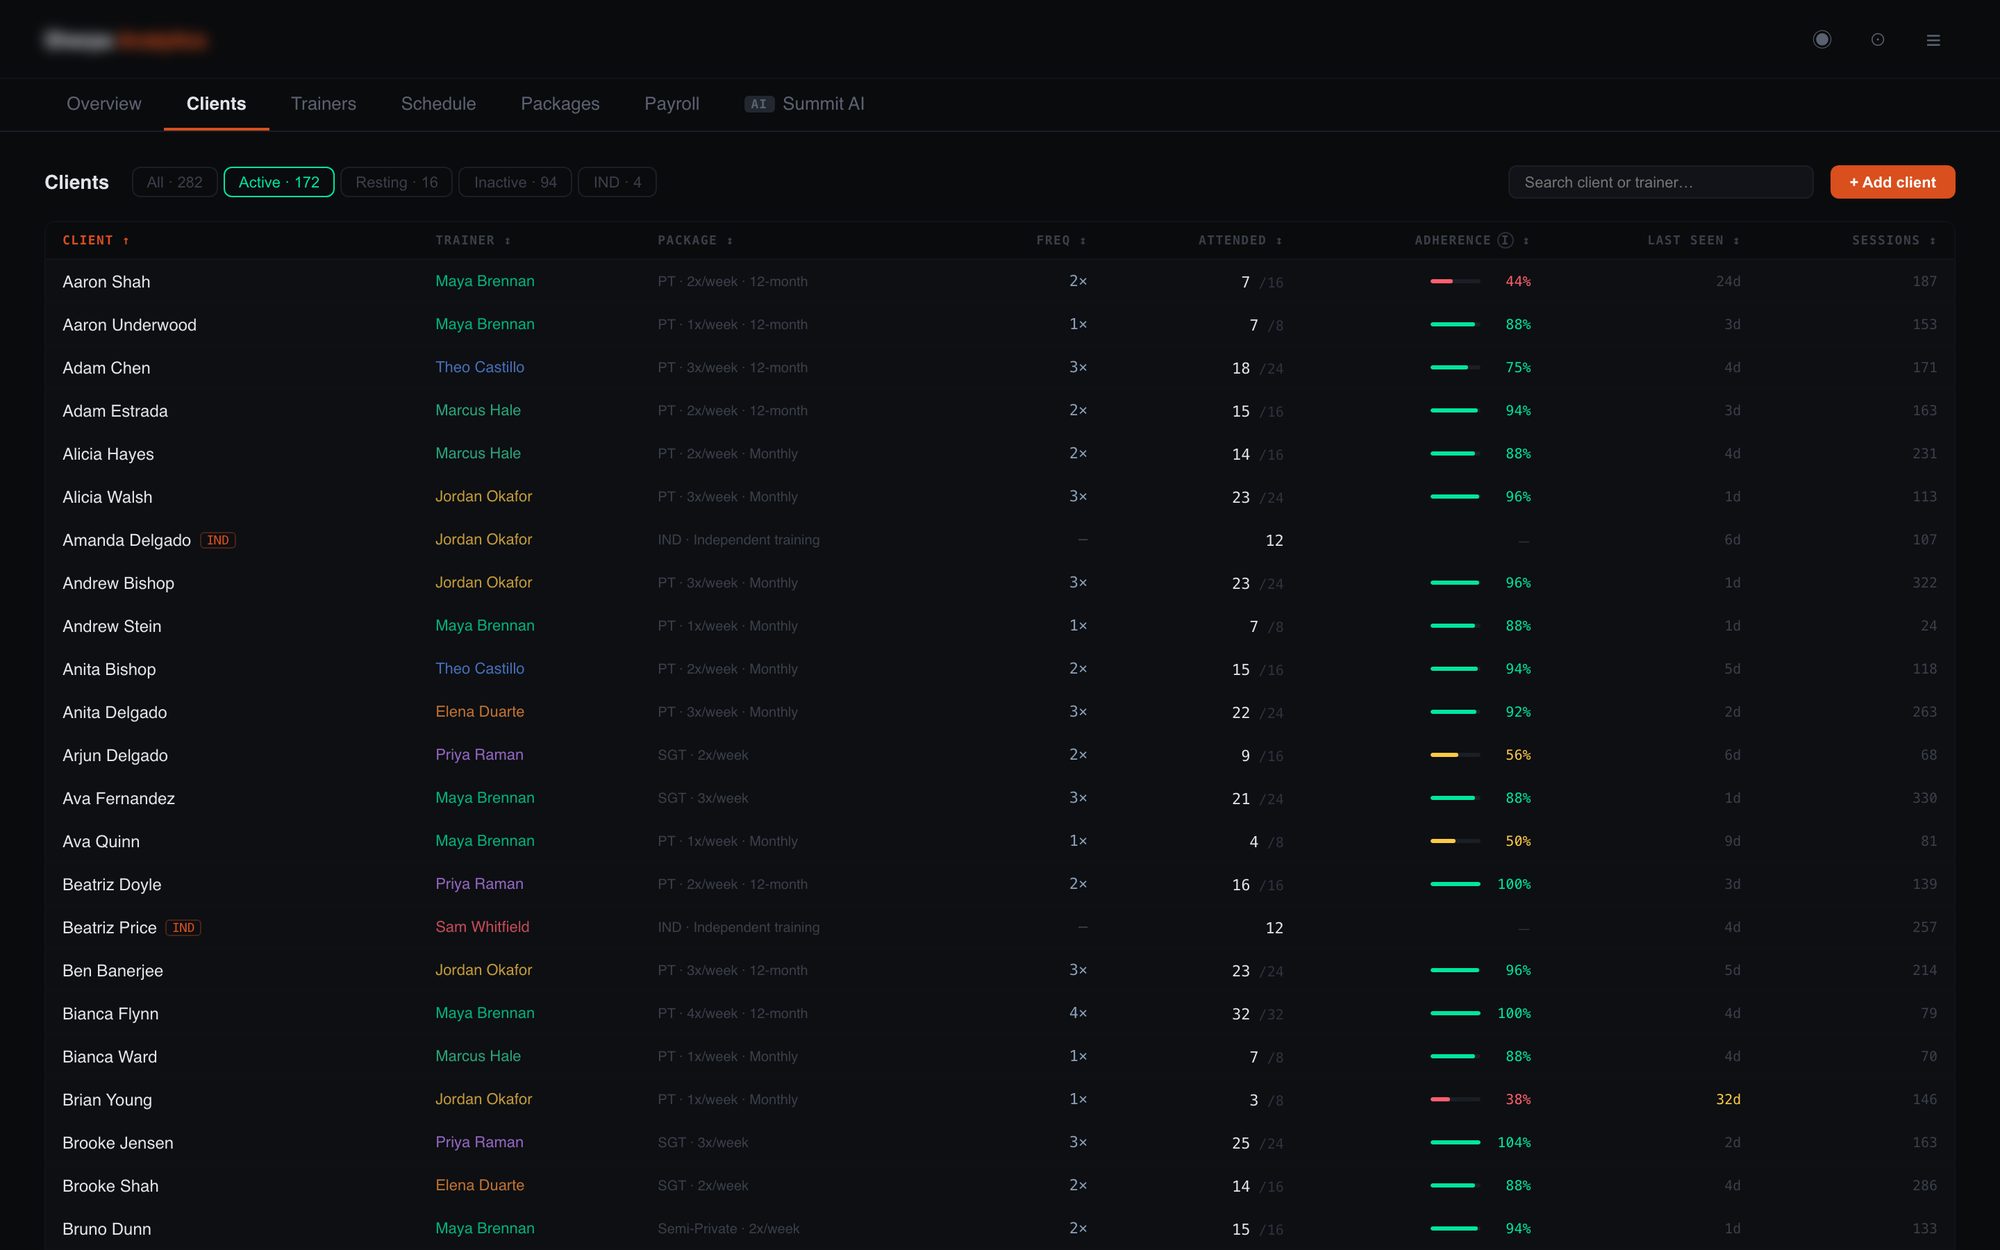2000x1250 pixels.
Task: Sort table by Package column
Action: coord(695,240)
